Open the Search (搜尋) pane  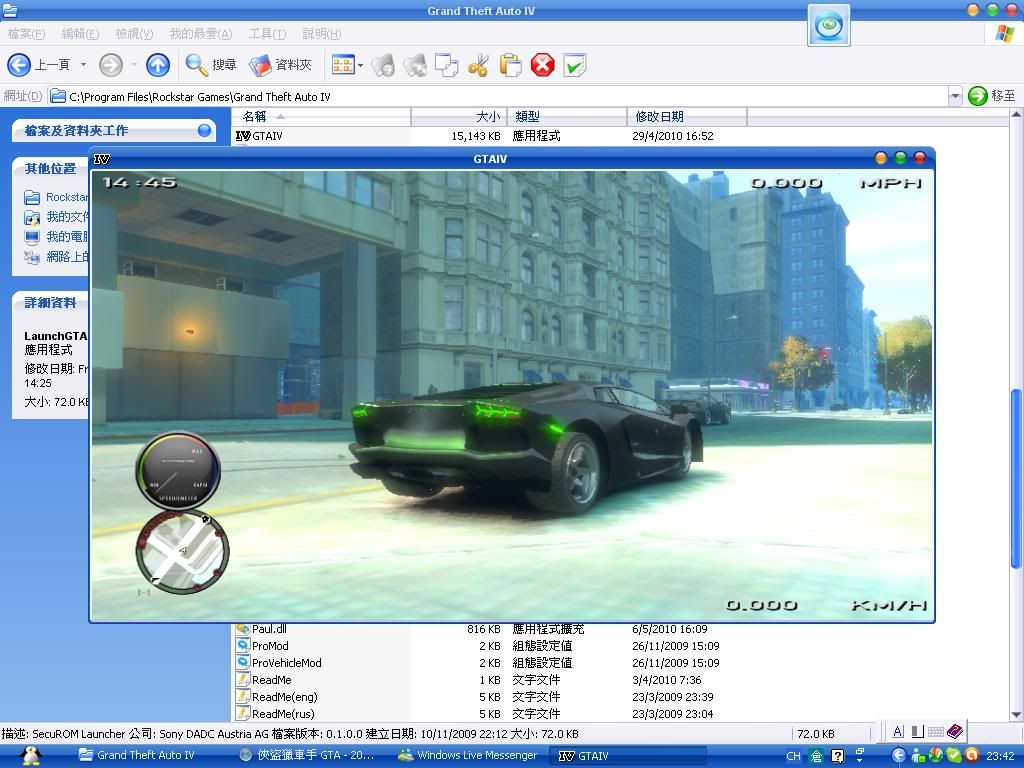click(211, 65)
